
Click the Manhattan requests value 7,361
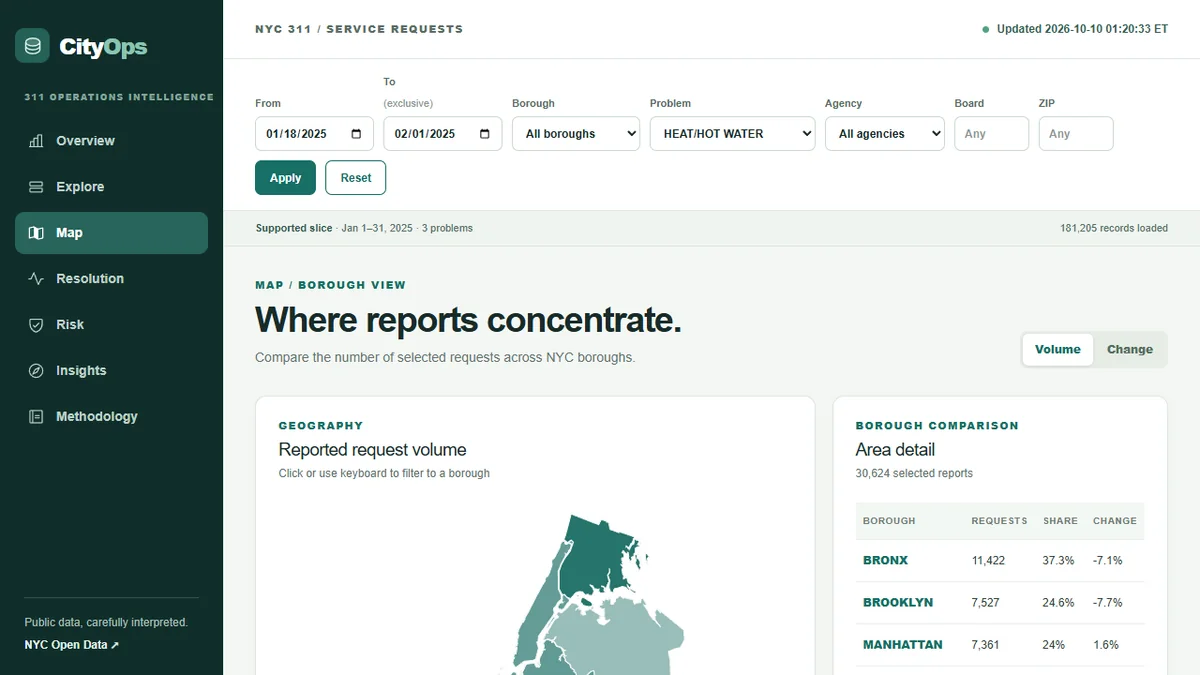[x=985, y=645]
